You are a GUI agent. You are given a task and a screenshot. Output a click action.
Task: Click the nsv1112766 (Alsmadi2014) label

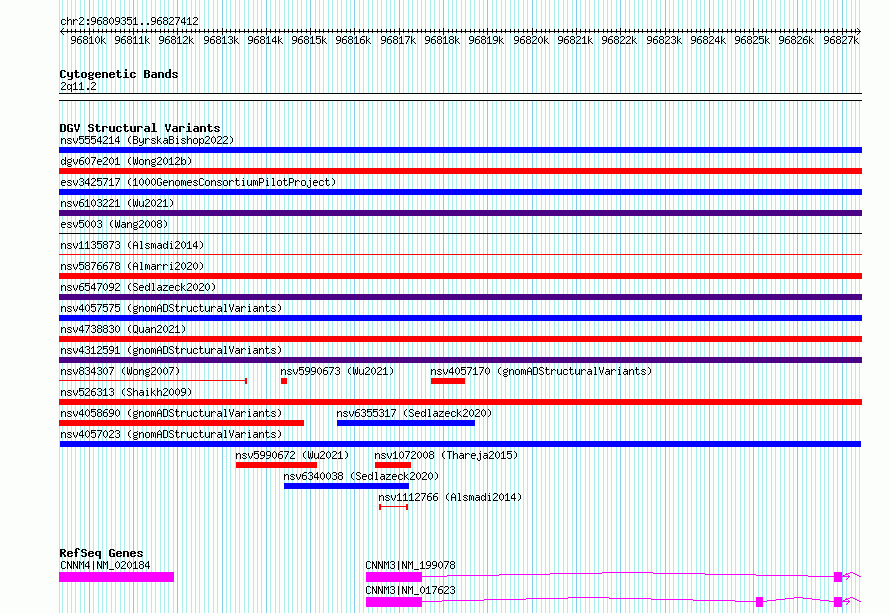click(450, 497)
